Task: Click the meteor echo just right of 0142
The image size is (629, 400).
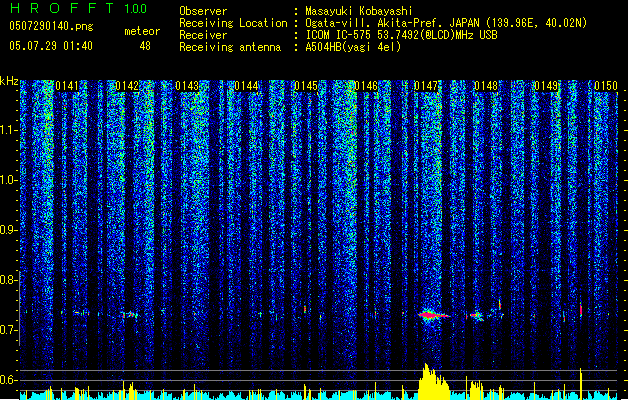Action: 131,315
